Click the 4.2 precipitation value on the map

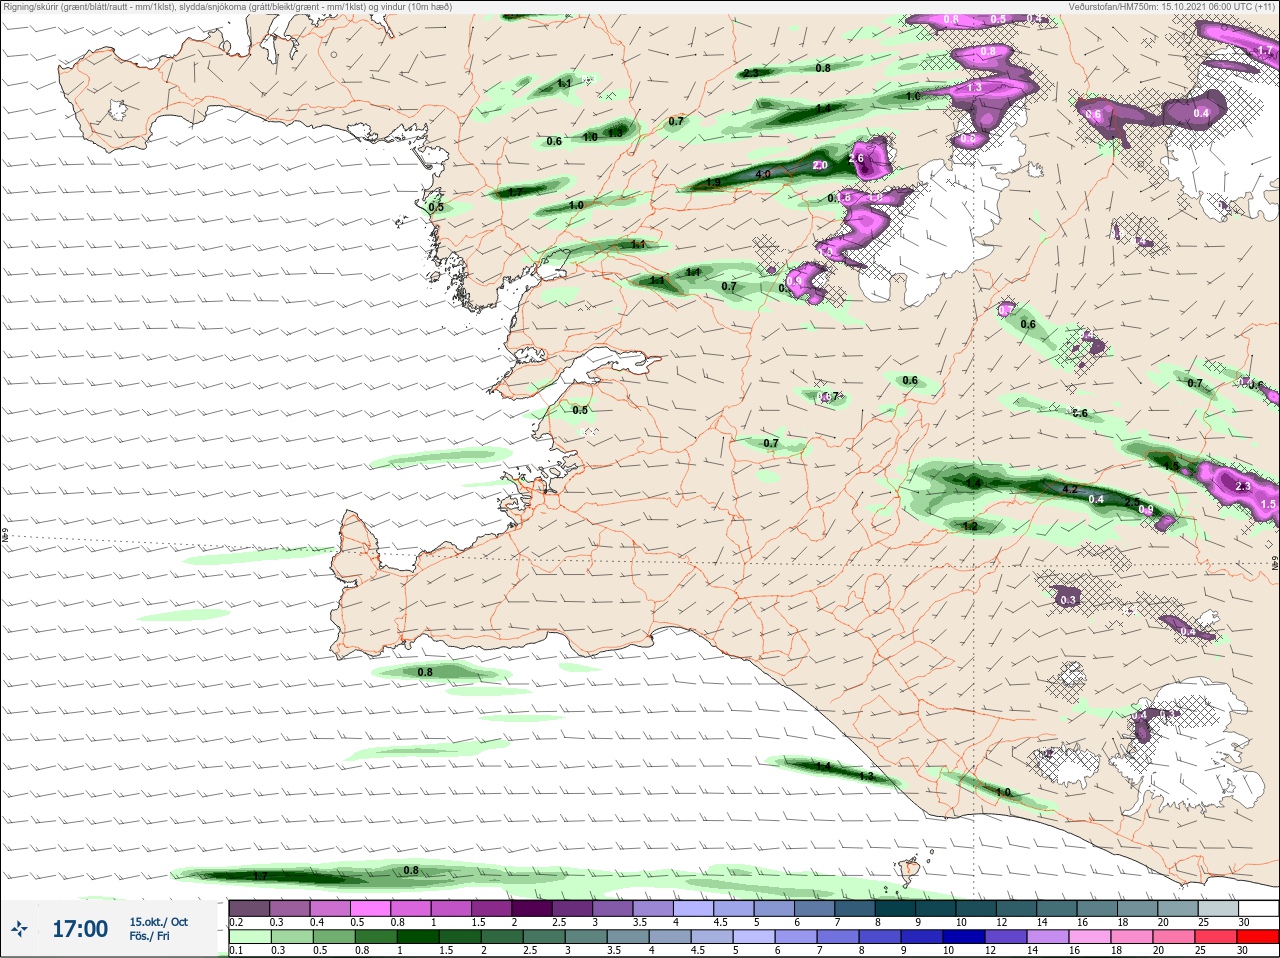pos(1069,490)
